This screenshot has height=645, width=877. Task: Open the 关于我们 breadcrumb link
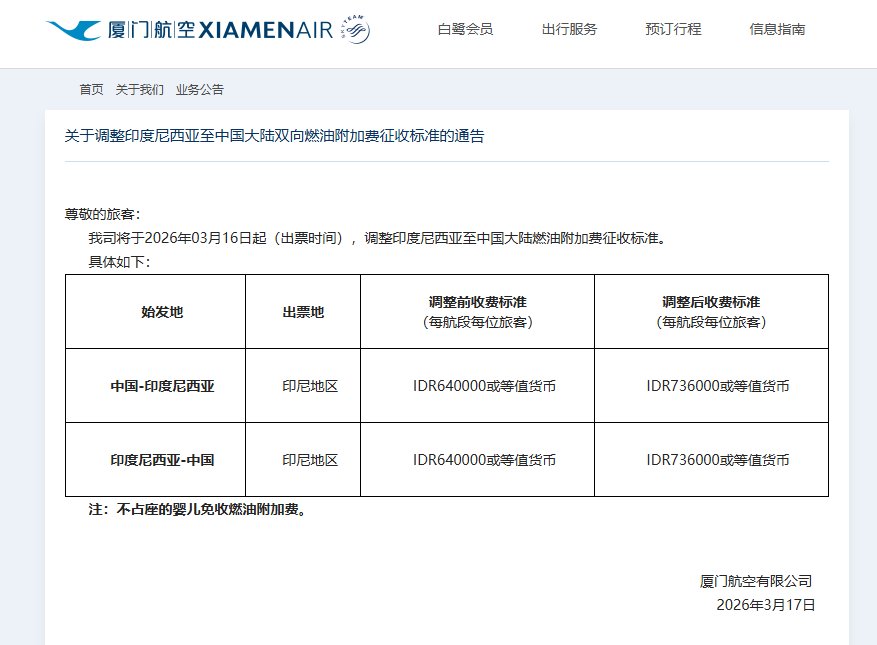(x=139, y=90)
